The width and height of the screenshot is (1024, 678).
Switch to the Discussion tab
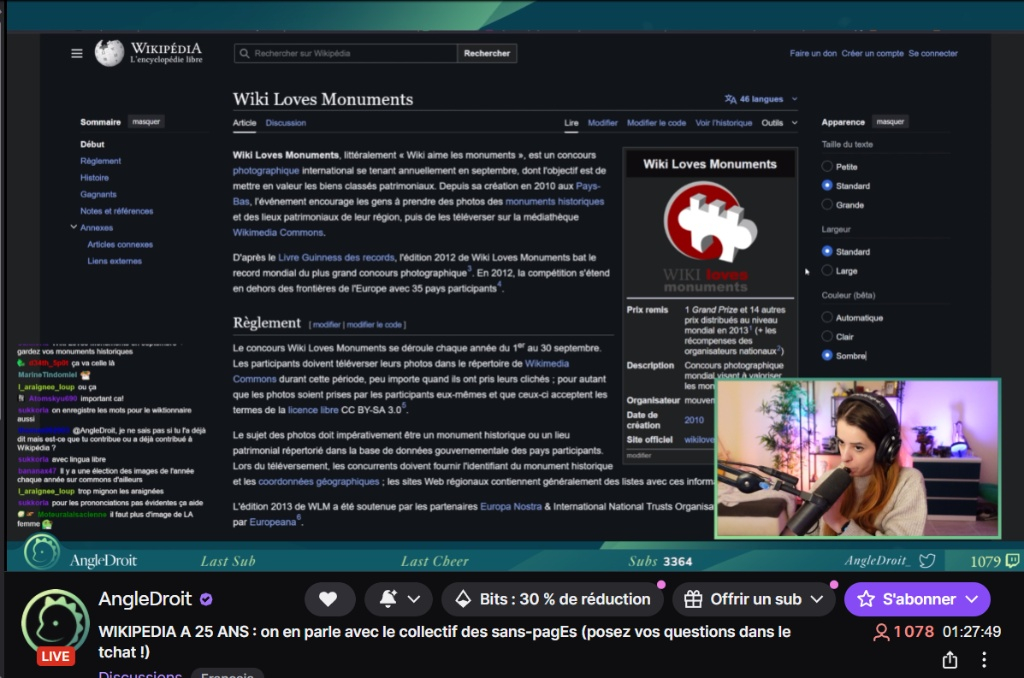pos(286,123)
